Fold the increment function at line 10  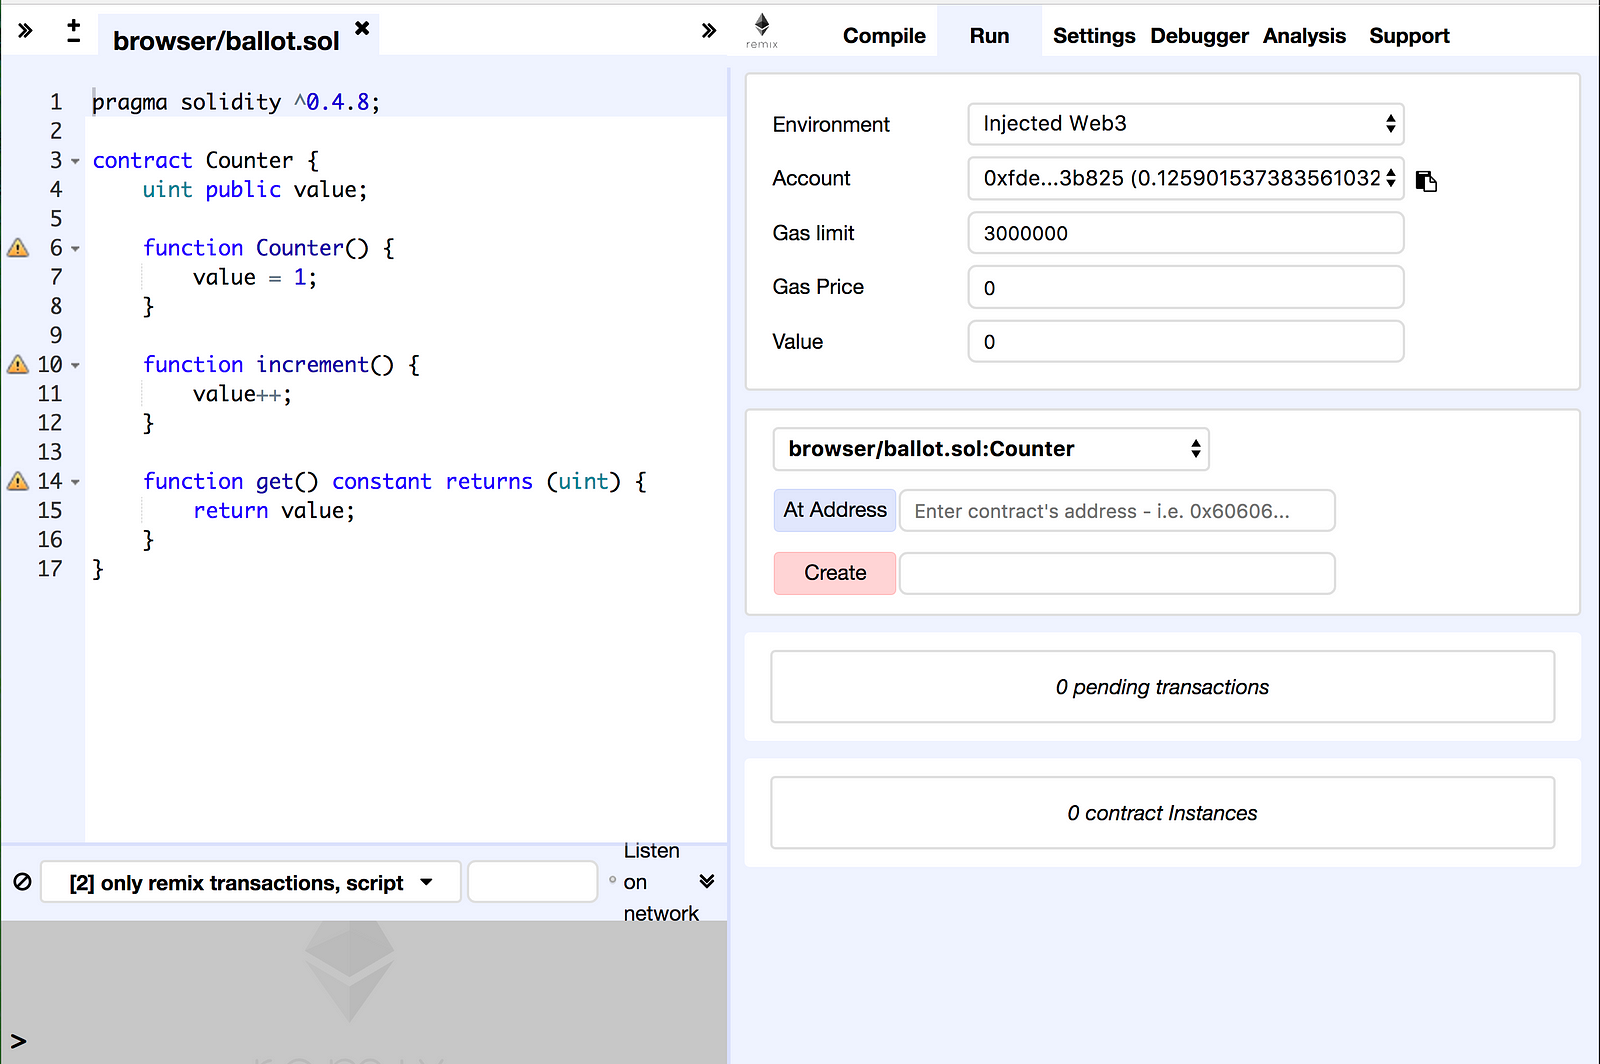tap(75, 366)
